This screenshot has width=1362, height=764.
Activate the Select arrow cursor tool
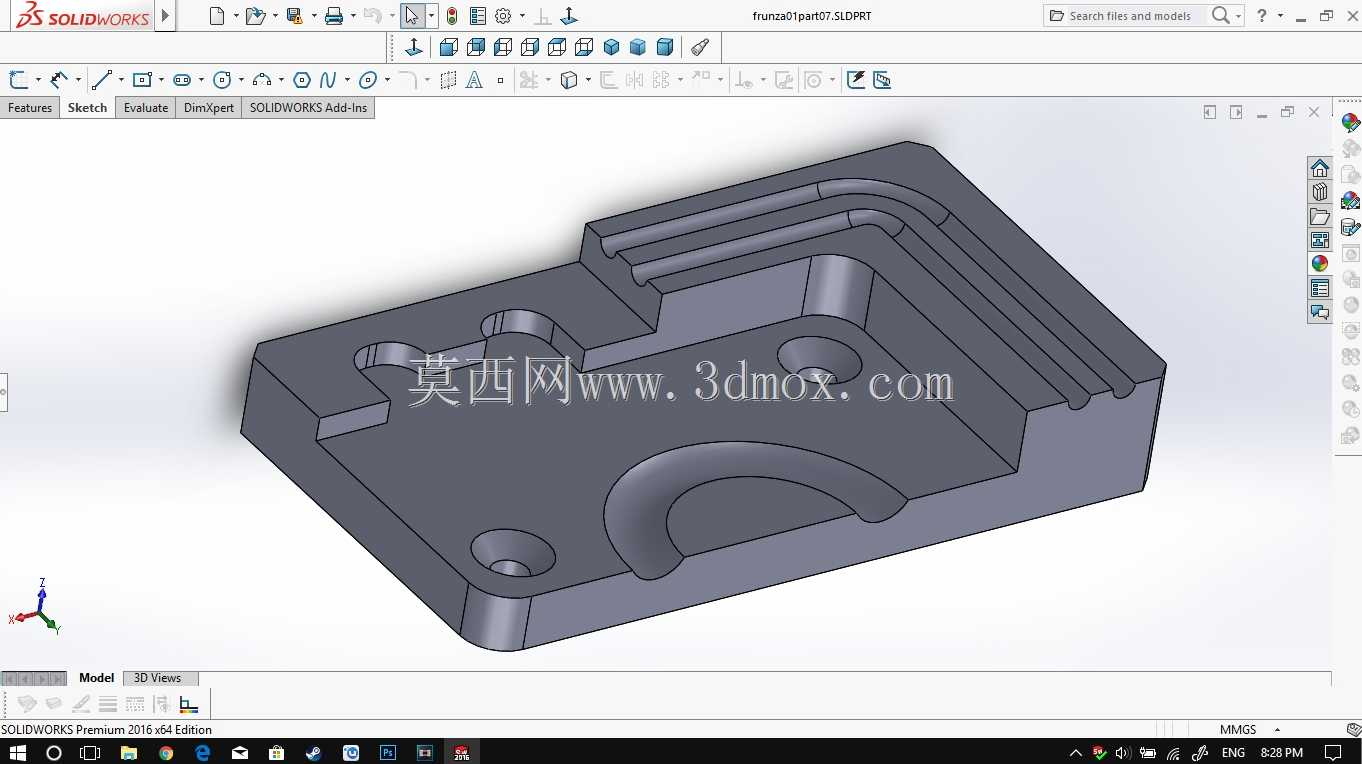click(412, 16)
